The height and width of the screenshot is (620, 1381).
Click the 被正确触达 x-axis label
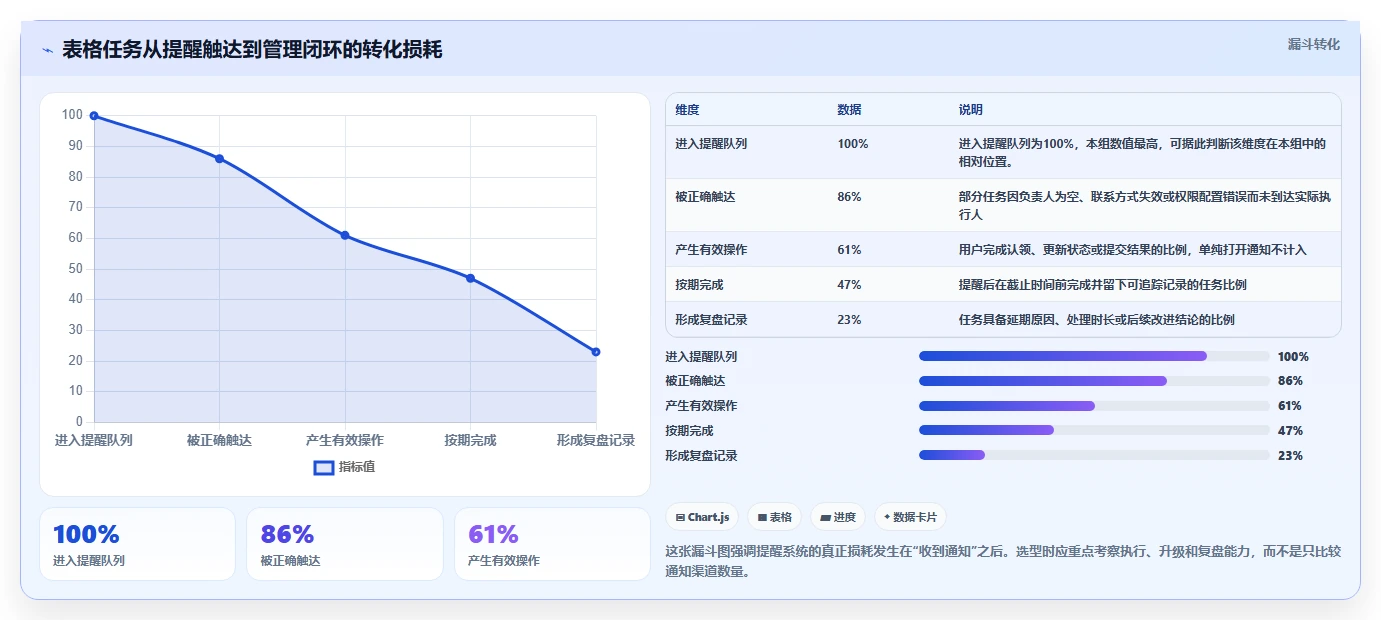(219, 440)
